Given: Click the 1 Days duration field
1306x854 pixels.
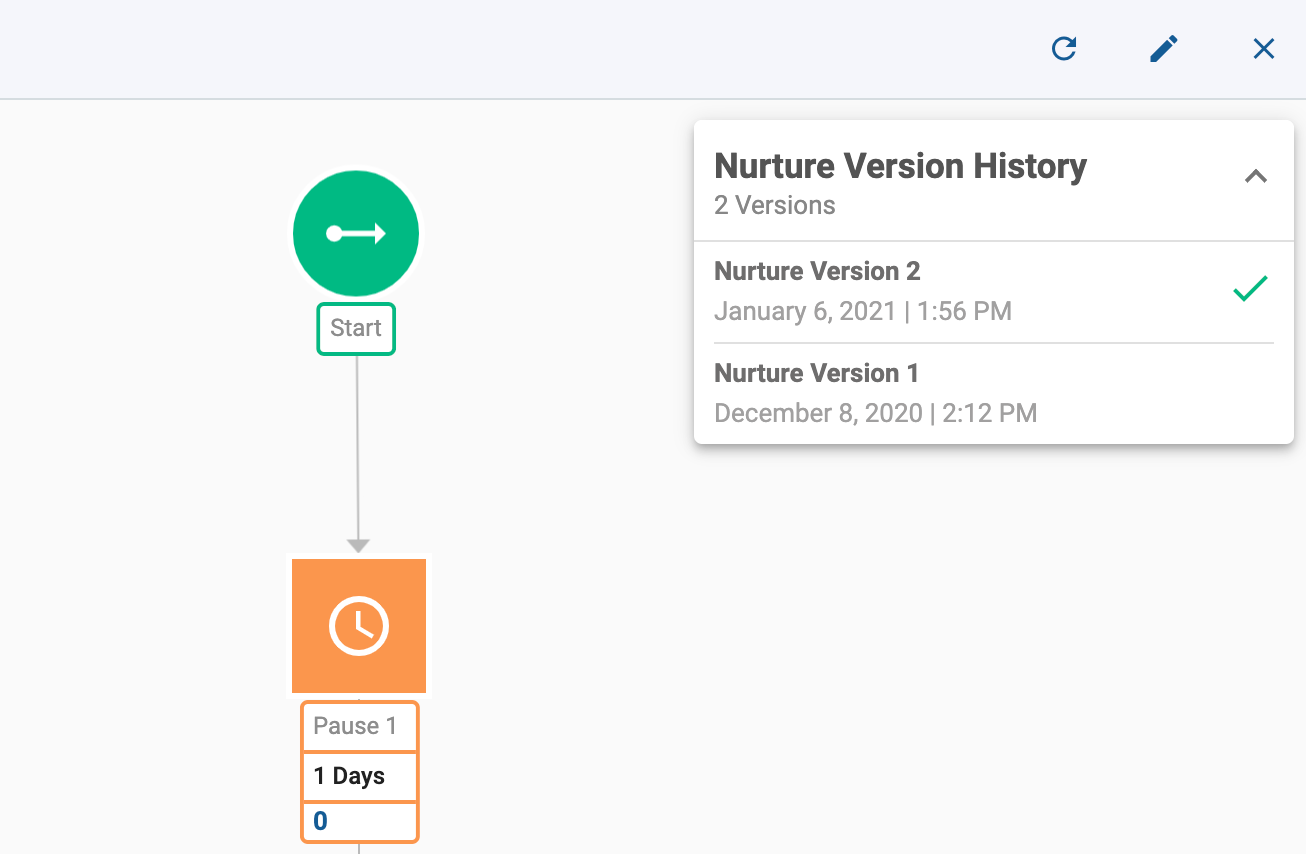Looking at the screenshot, I should pos(350,776).
